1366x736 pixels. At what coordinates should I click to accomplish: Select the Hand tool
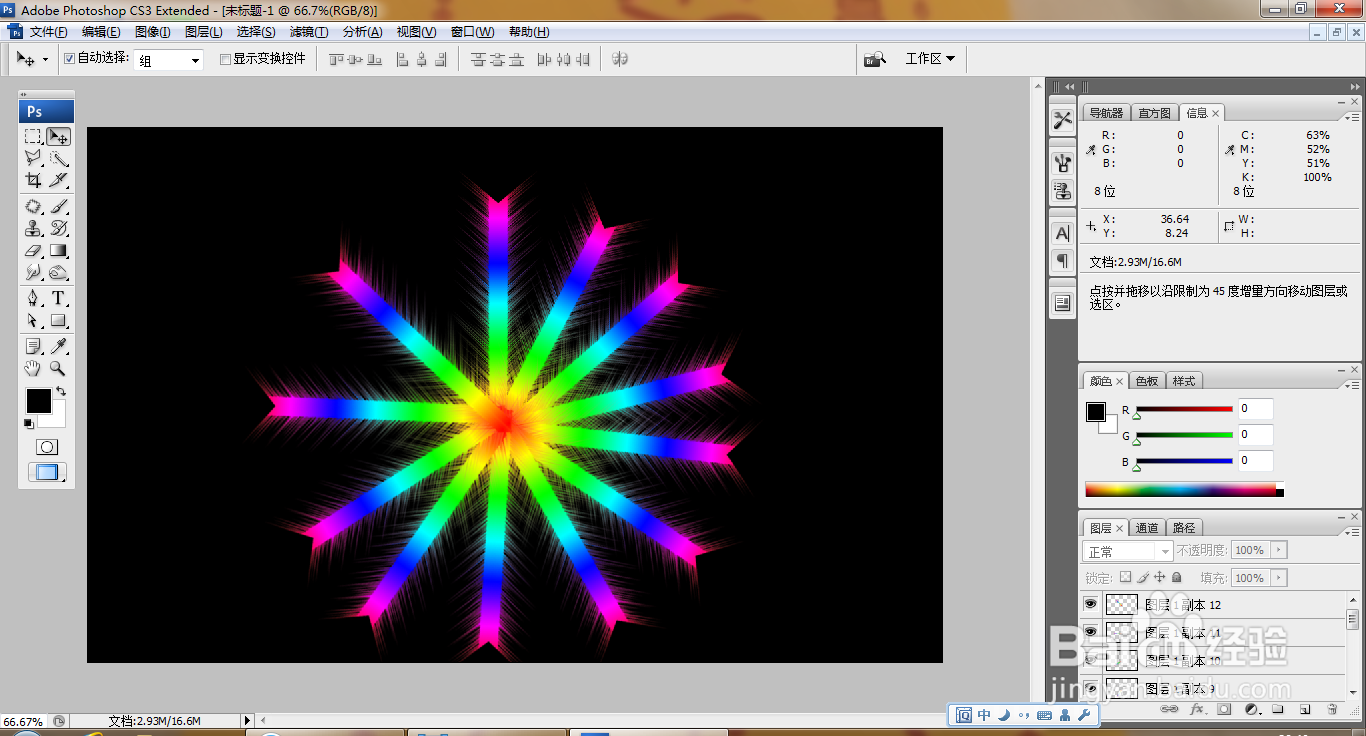coord(34,368)
